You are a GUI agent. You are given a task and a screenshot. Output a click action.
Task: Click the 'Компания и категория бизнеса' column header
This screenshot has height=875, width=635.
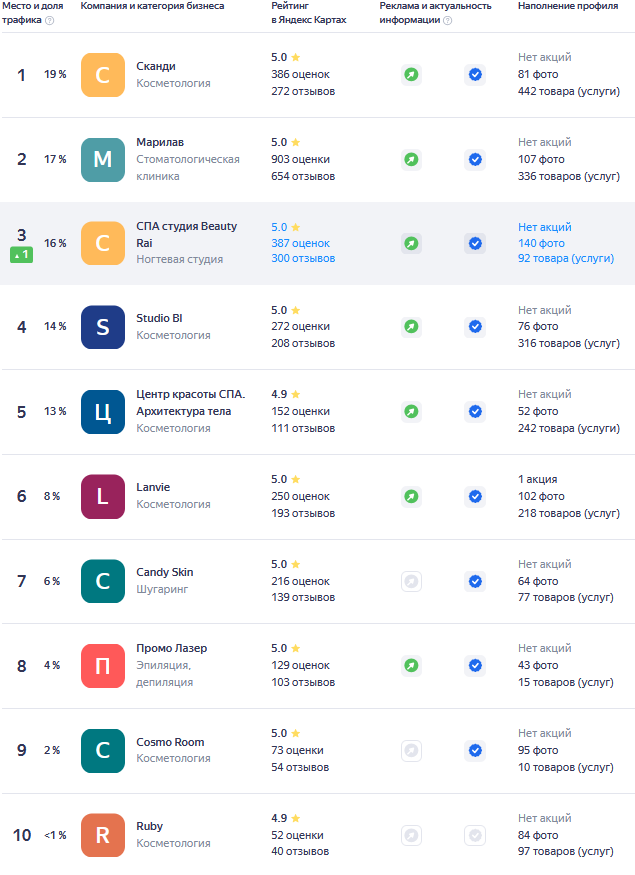[x=152, y=6]
